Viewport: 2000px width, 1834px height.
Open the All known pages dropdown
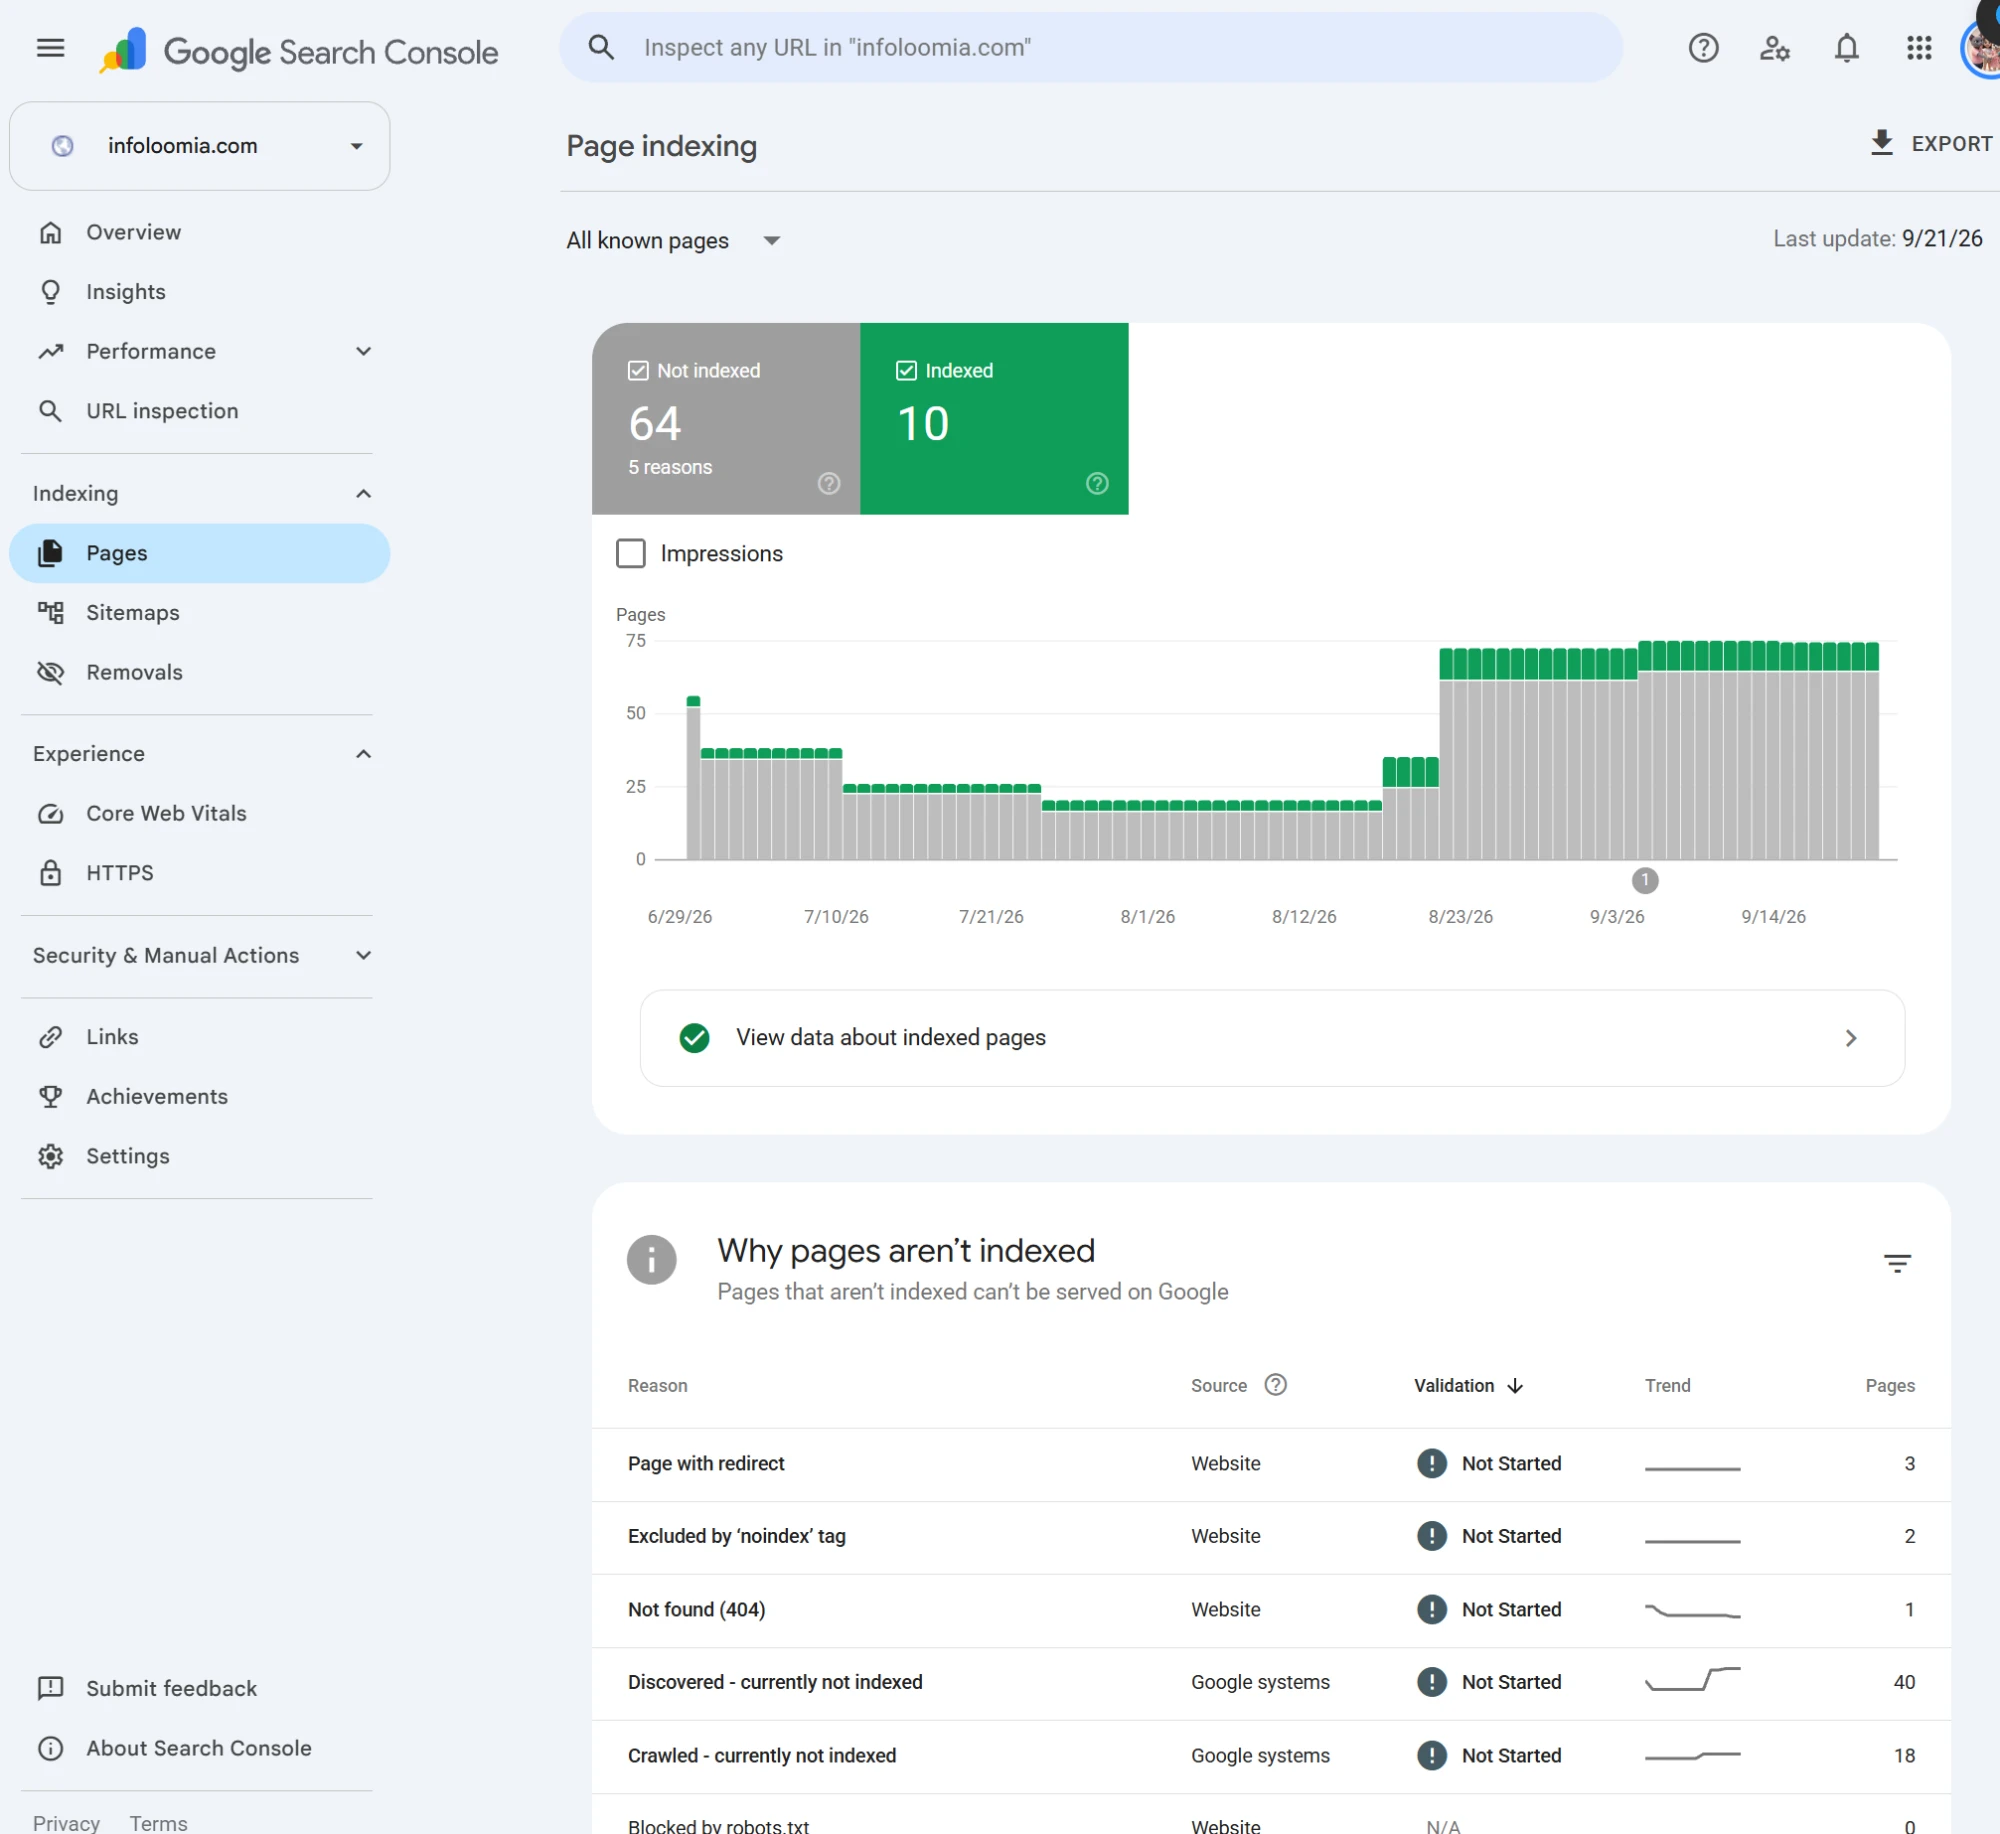673,241
